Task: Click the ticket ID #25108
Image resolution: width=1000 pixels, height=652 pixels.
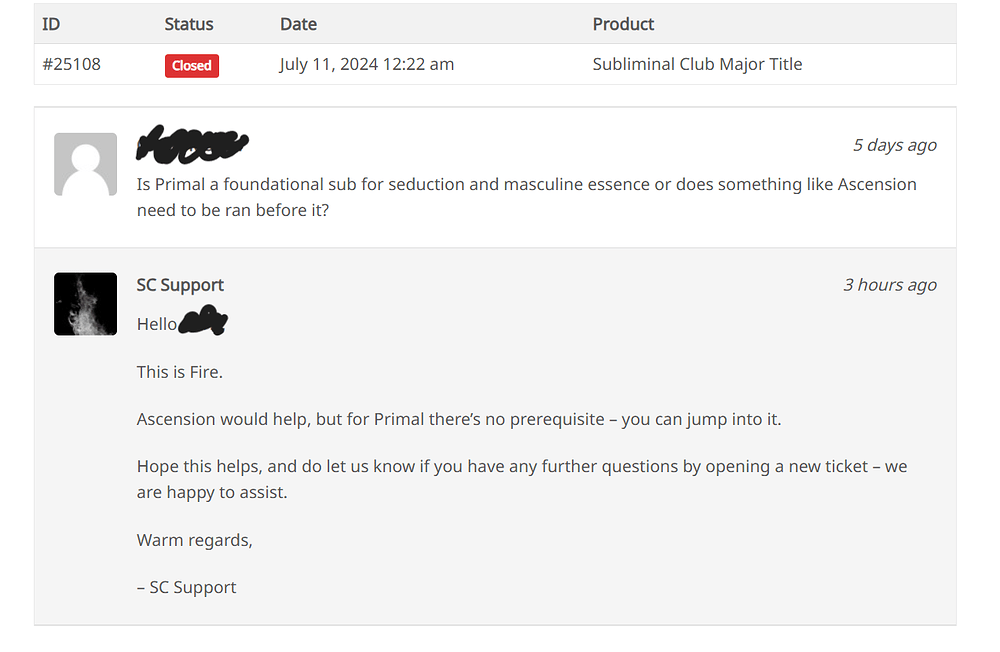Action: [x=71, y=64]
